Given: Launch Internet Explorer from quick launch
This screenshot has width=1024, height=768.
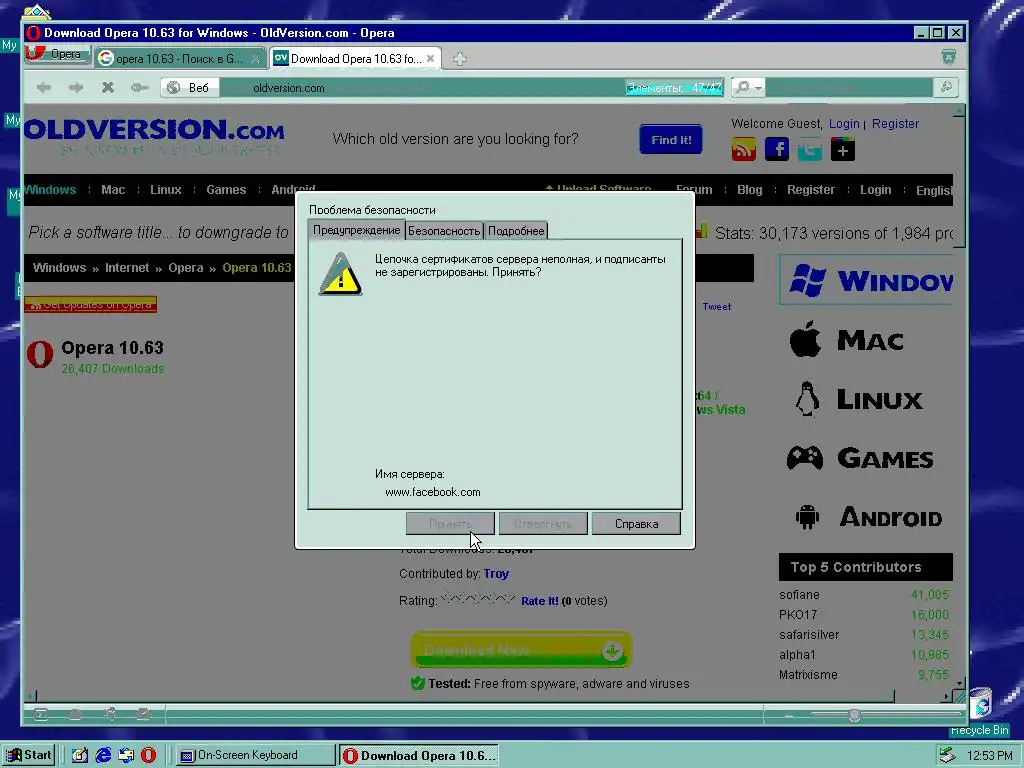Looking at the screenshot, I should pos(103,756).
